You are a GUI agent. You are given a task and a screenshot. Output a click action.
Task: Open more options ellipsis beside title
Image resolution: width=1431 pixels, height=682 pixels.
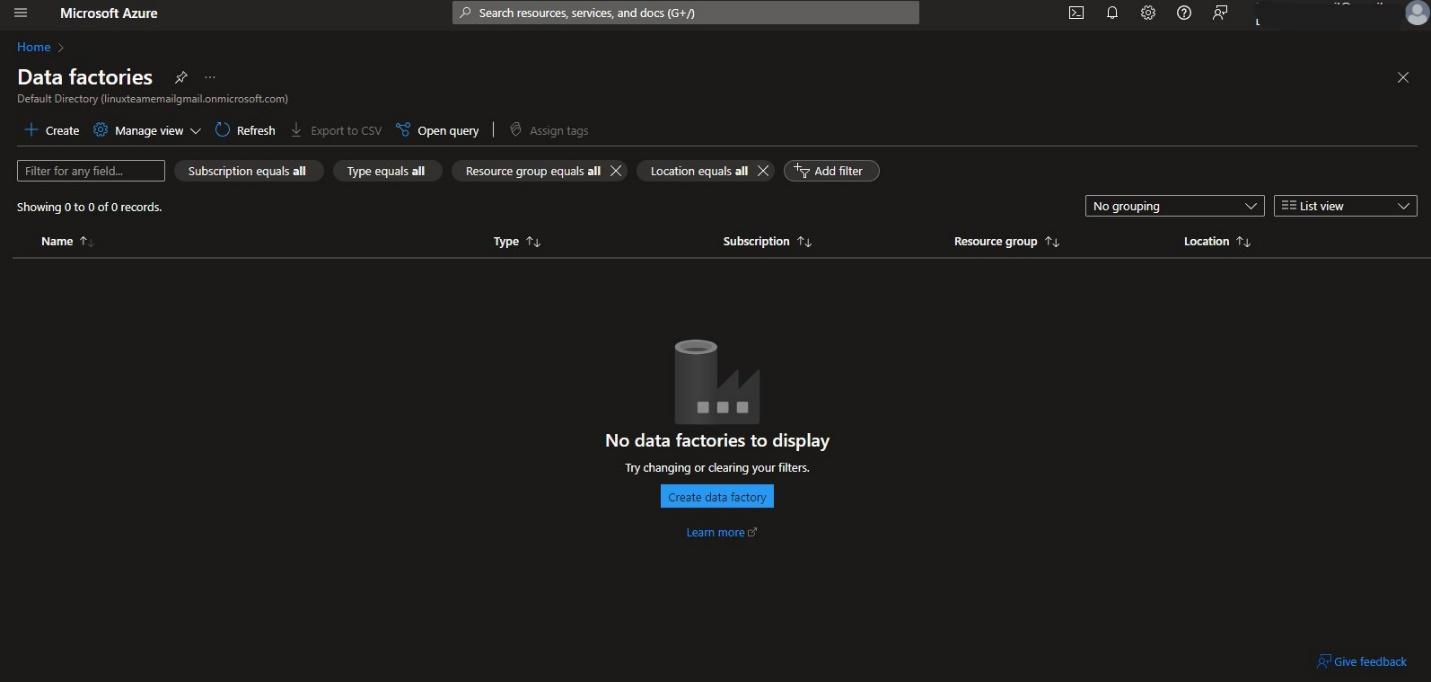coord(210,77)
